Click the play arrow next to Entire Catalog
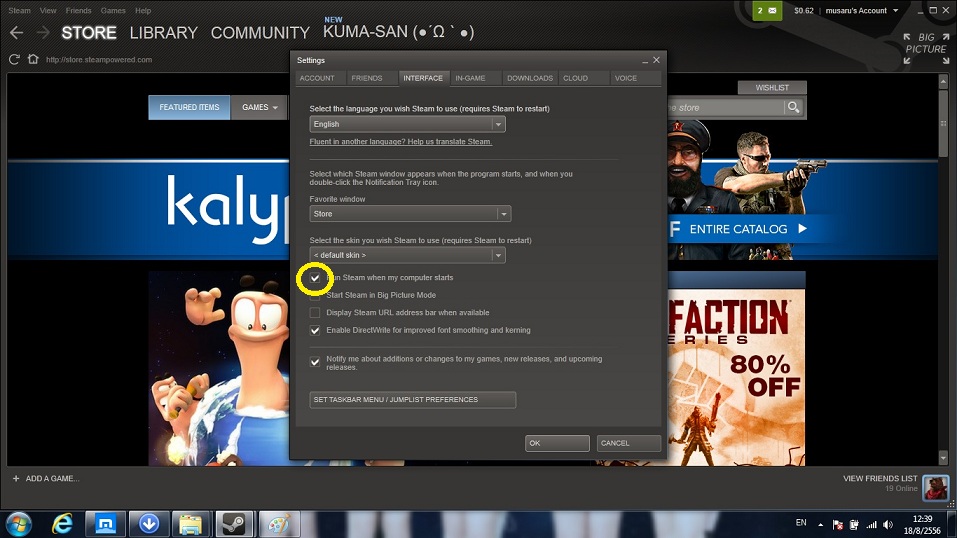 (x=803, y=228)
